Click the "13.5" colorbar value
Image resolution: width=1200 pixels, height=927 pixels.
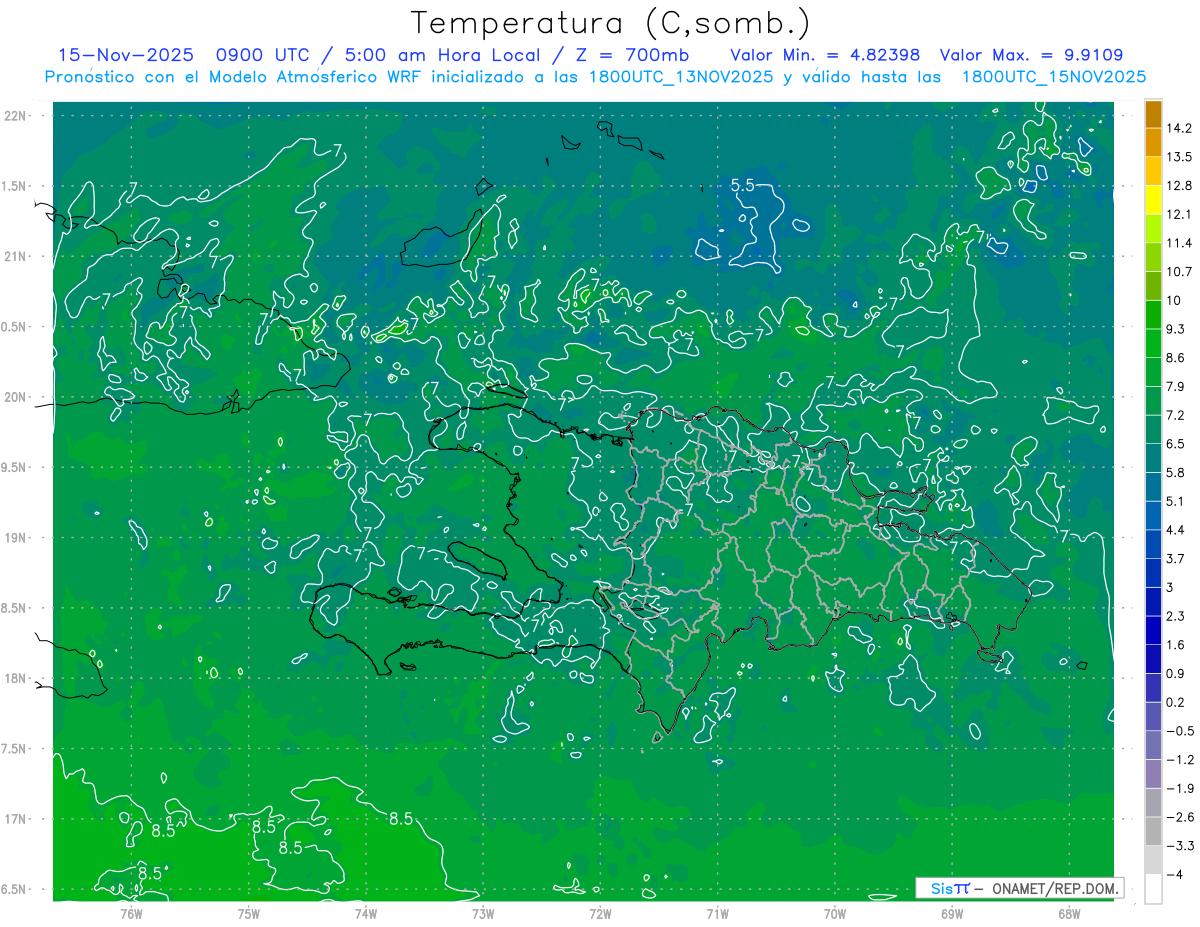coord(1179,157)
